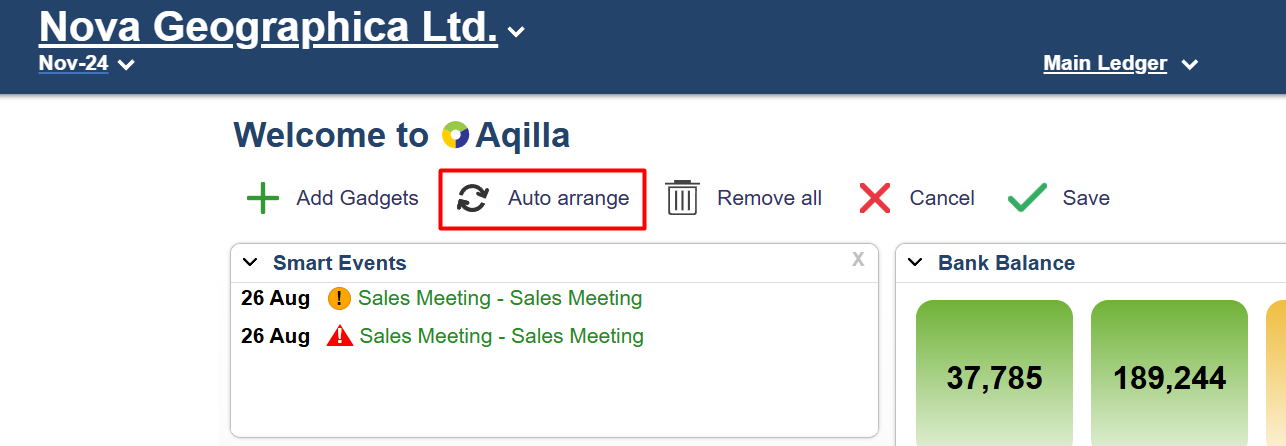
Task: Click the red triangle alert icon
Action: click(340, 336)
